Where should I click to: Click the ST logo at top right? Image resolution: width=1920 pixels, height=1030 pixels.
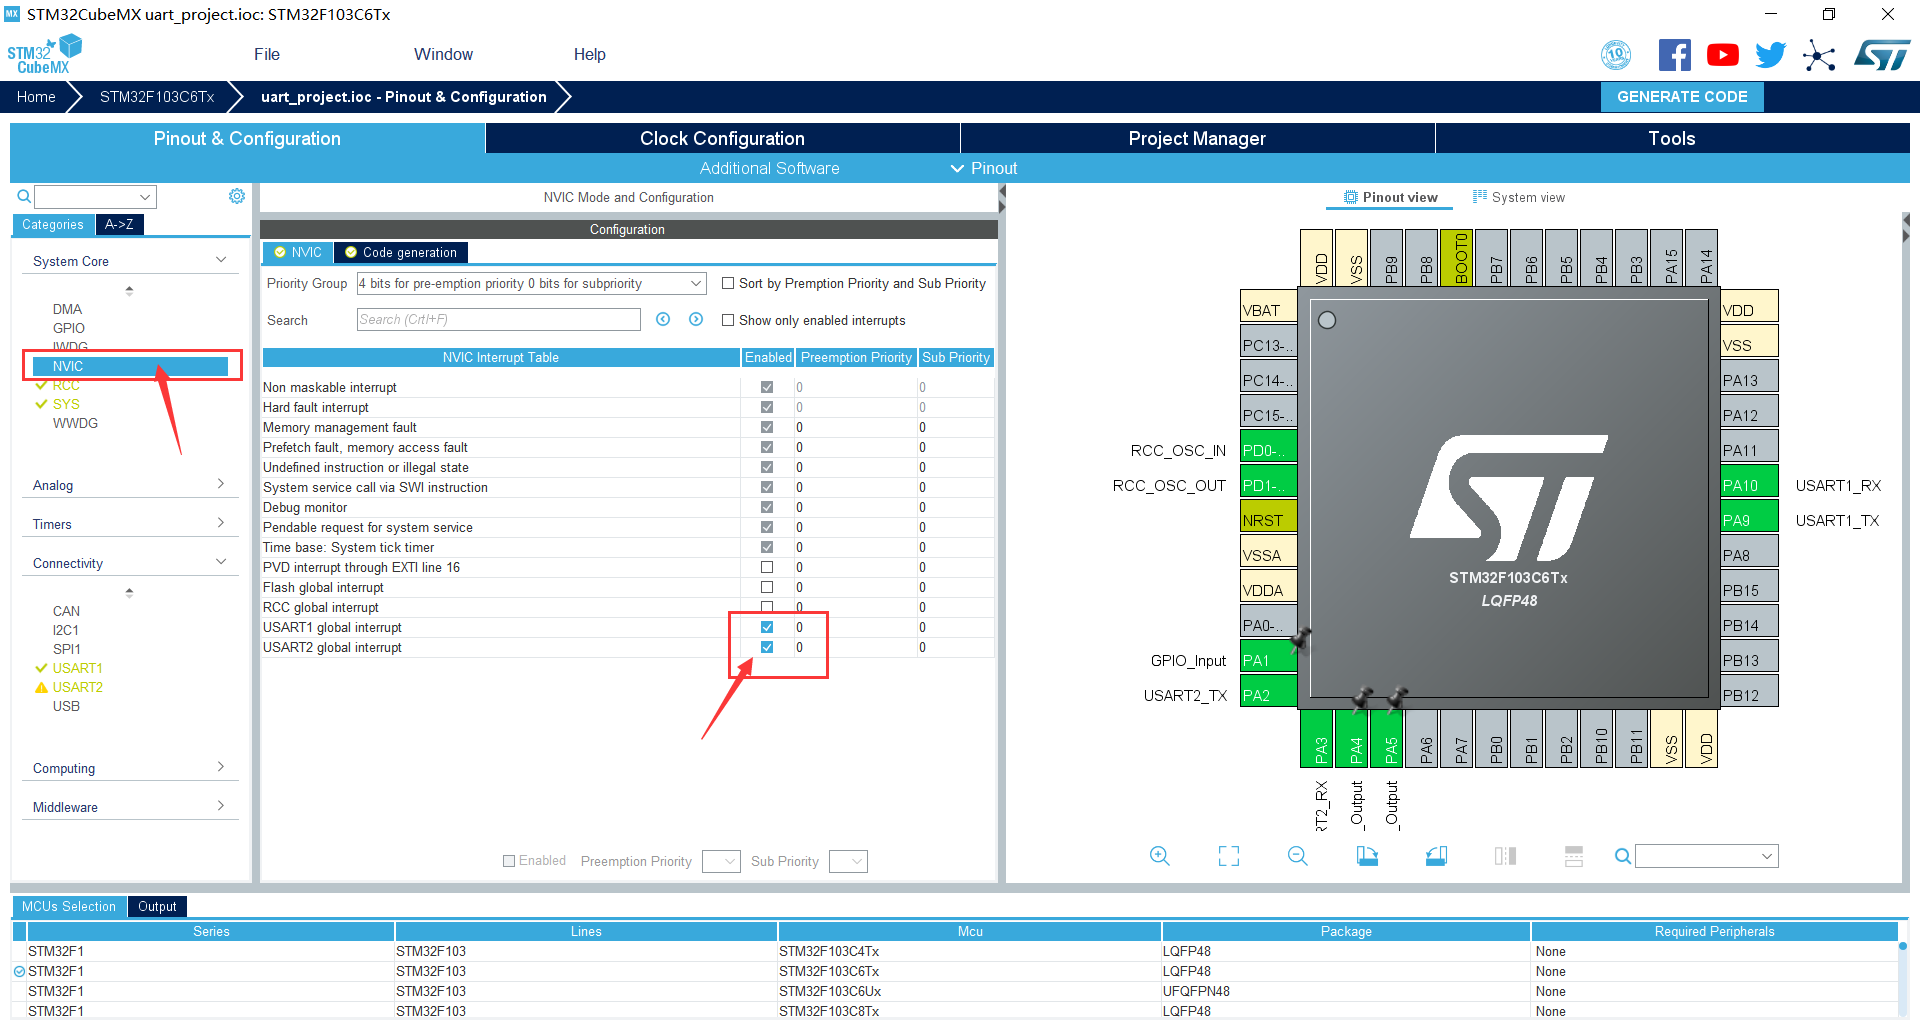pyautogui.click(x=1881, y=55)
